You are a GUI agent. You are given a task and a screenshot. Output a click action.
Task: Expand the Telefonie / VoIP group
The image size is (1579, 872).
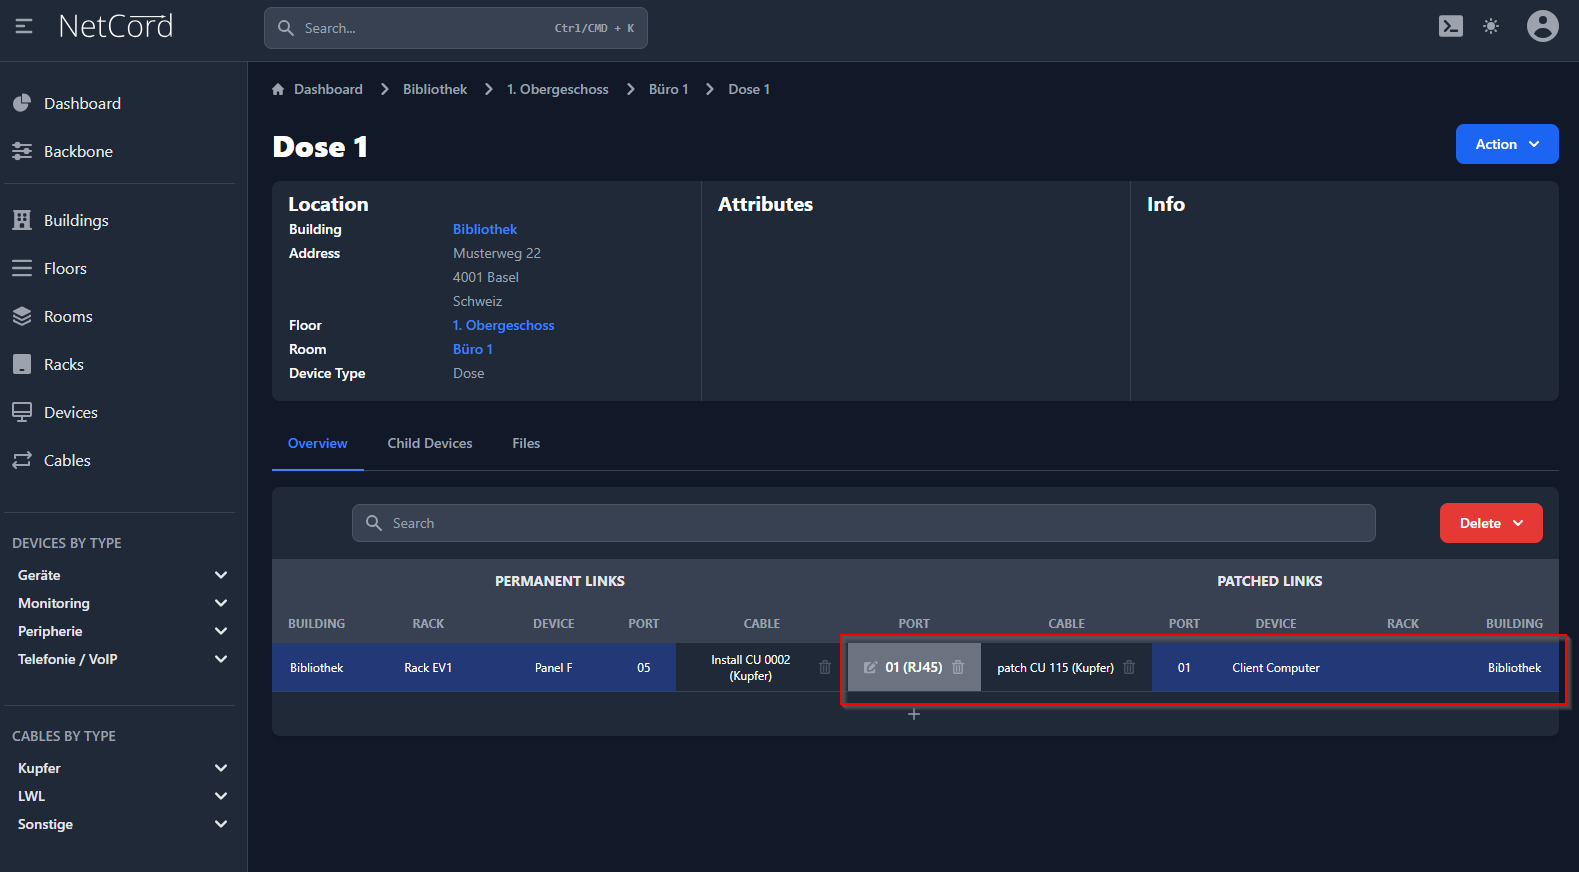[221, 659]
